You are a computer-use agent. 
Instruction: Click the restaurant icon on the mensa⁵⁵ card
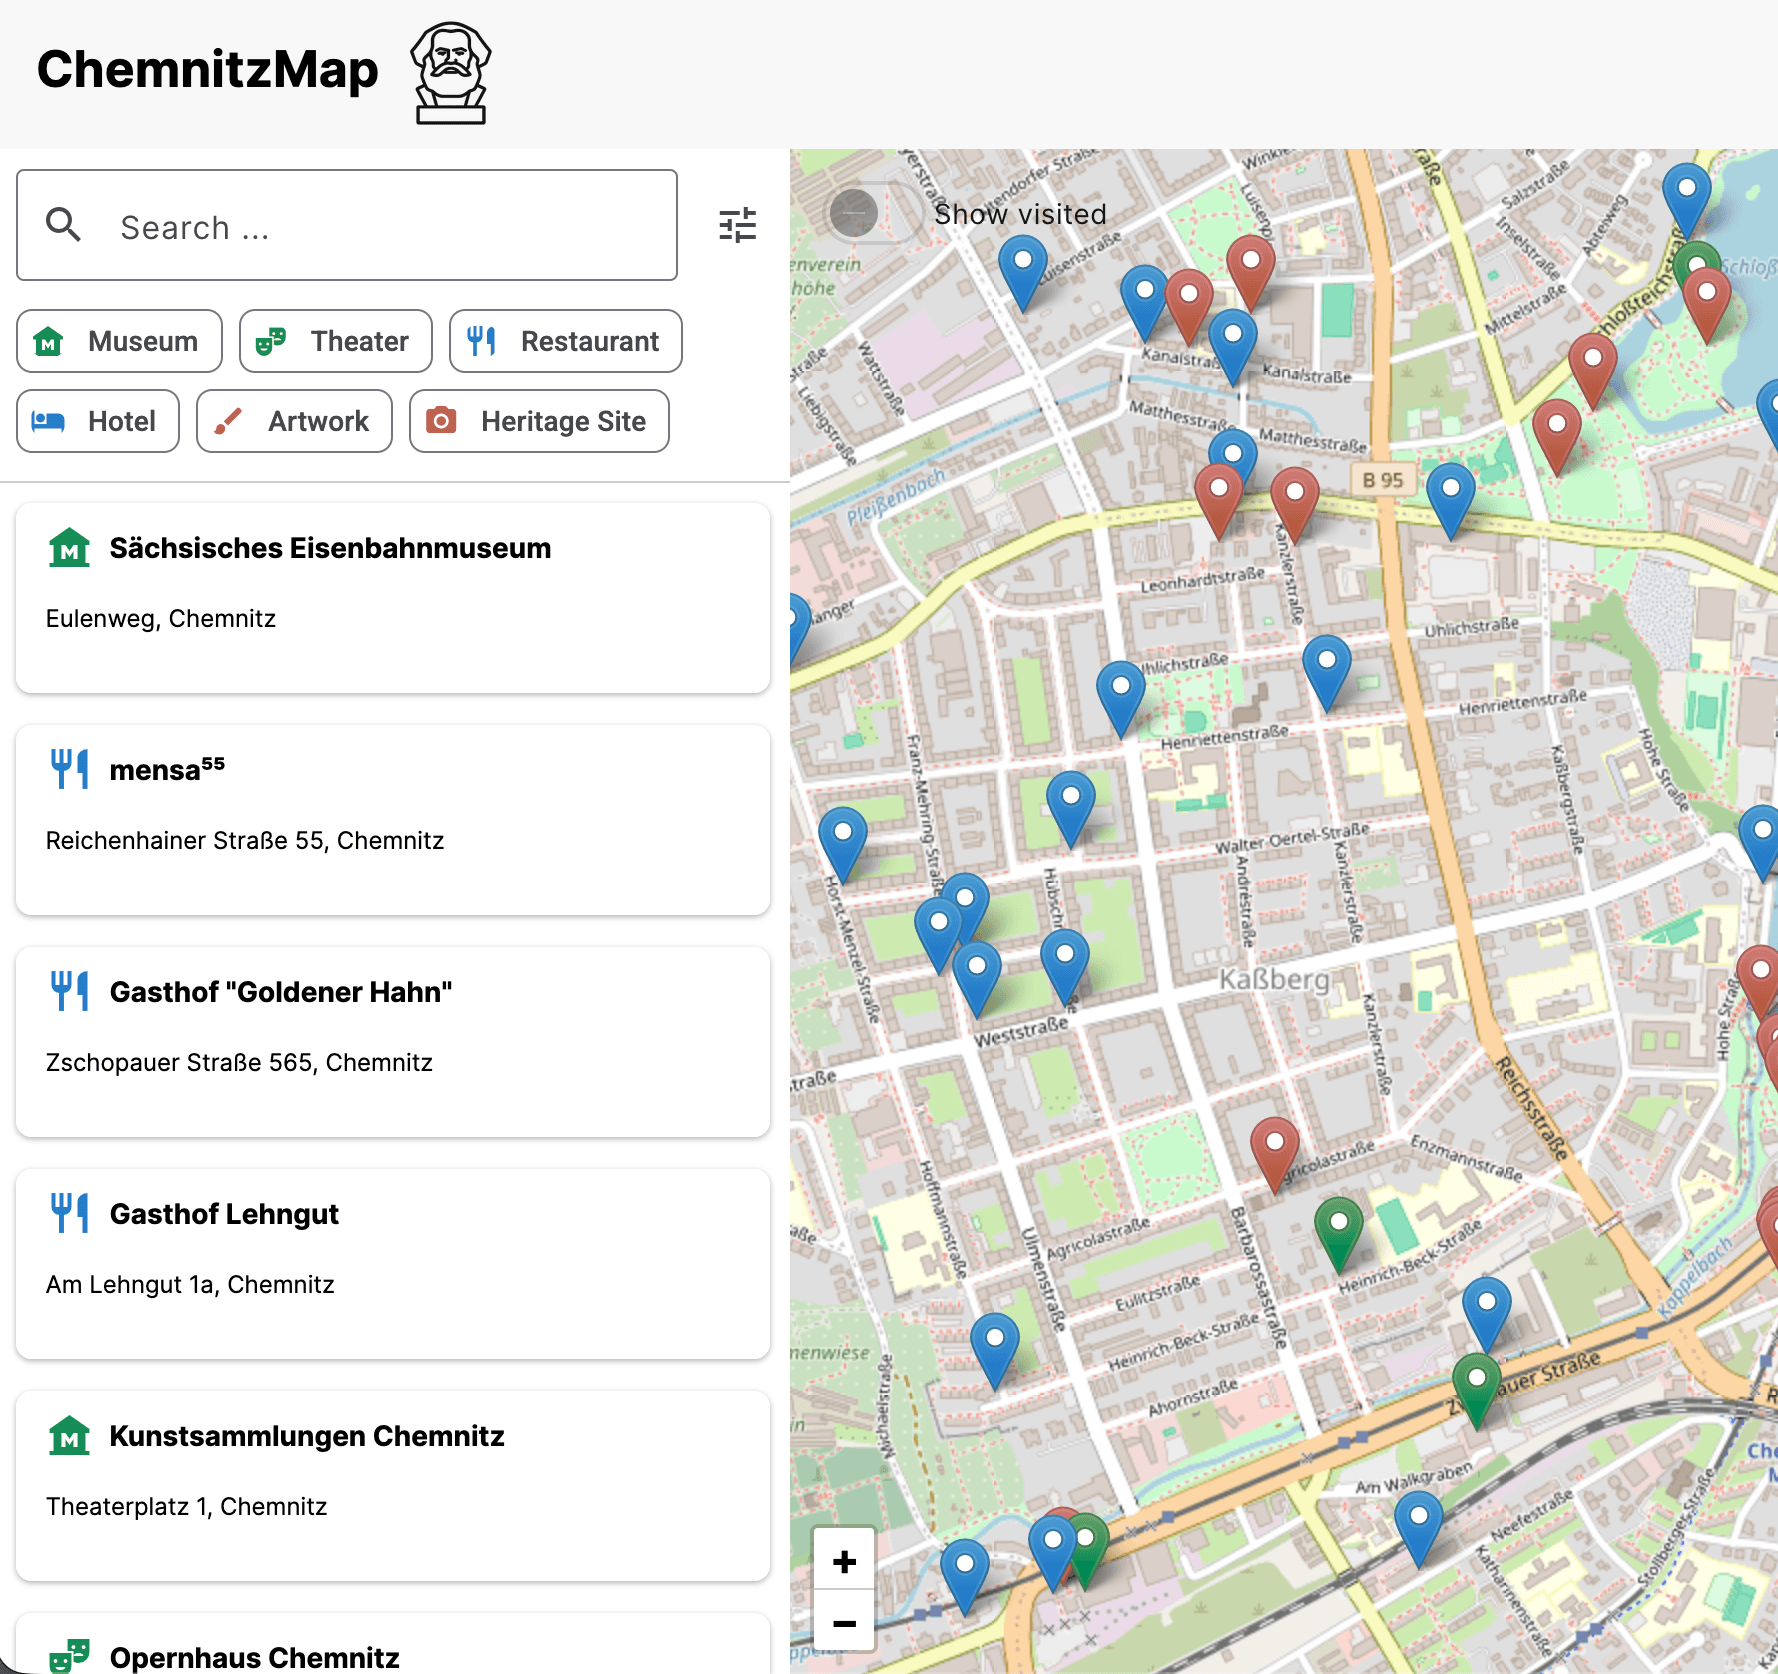tap(68, 768)
